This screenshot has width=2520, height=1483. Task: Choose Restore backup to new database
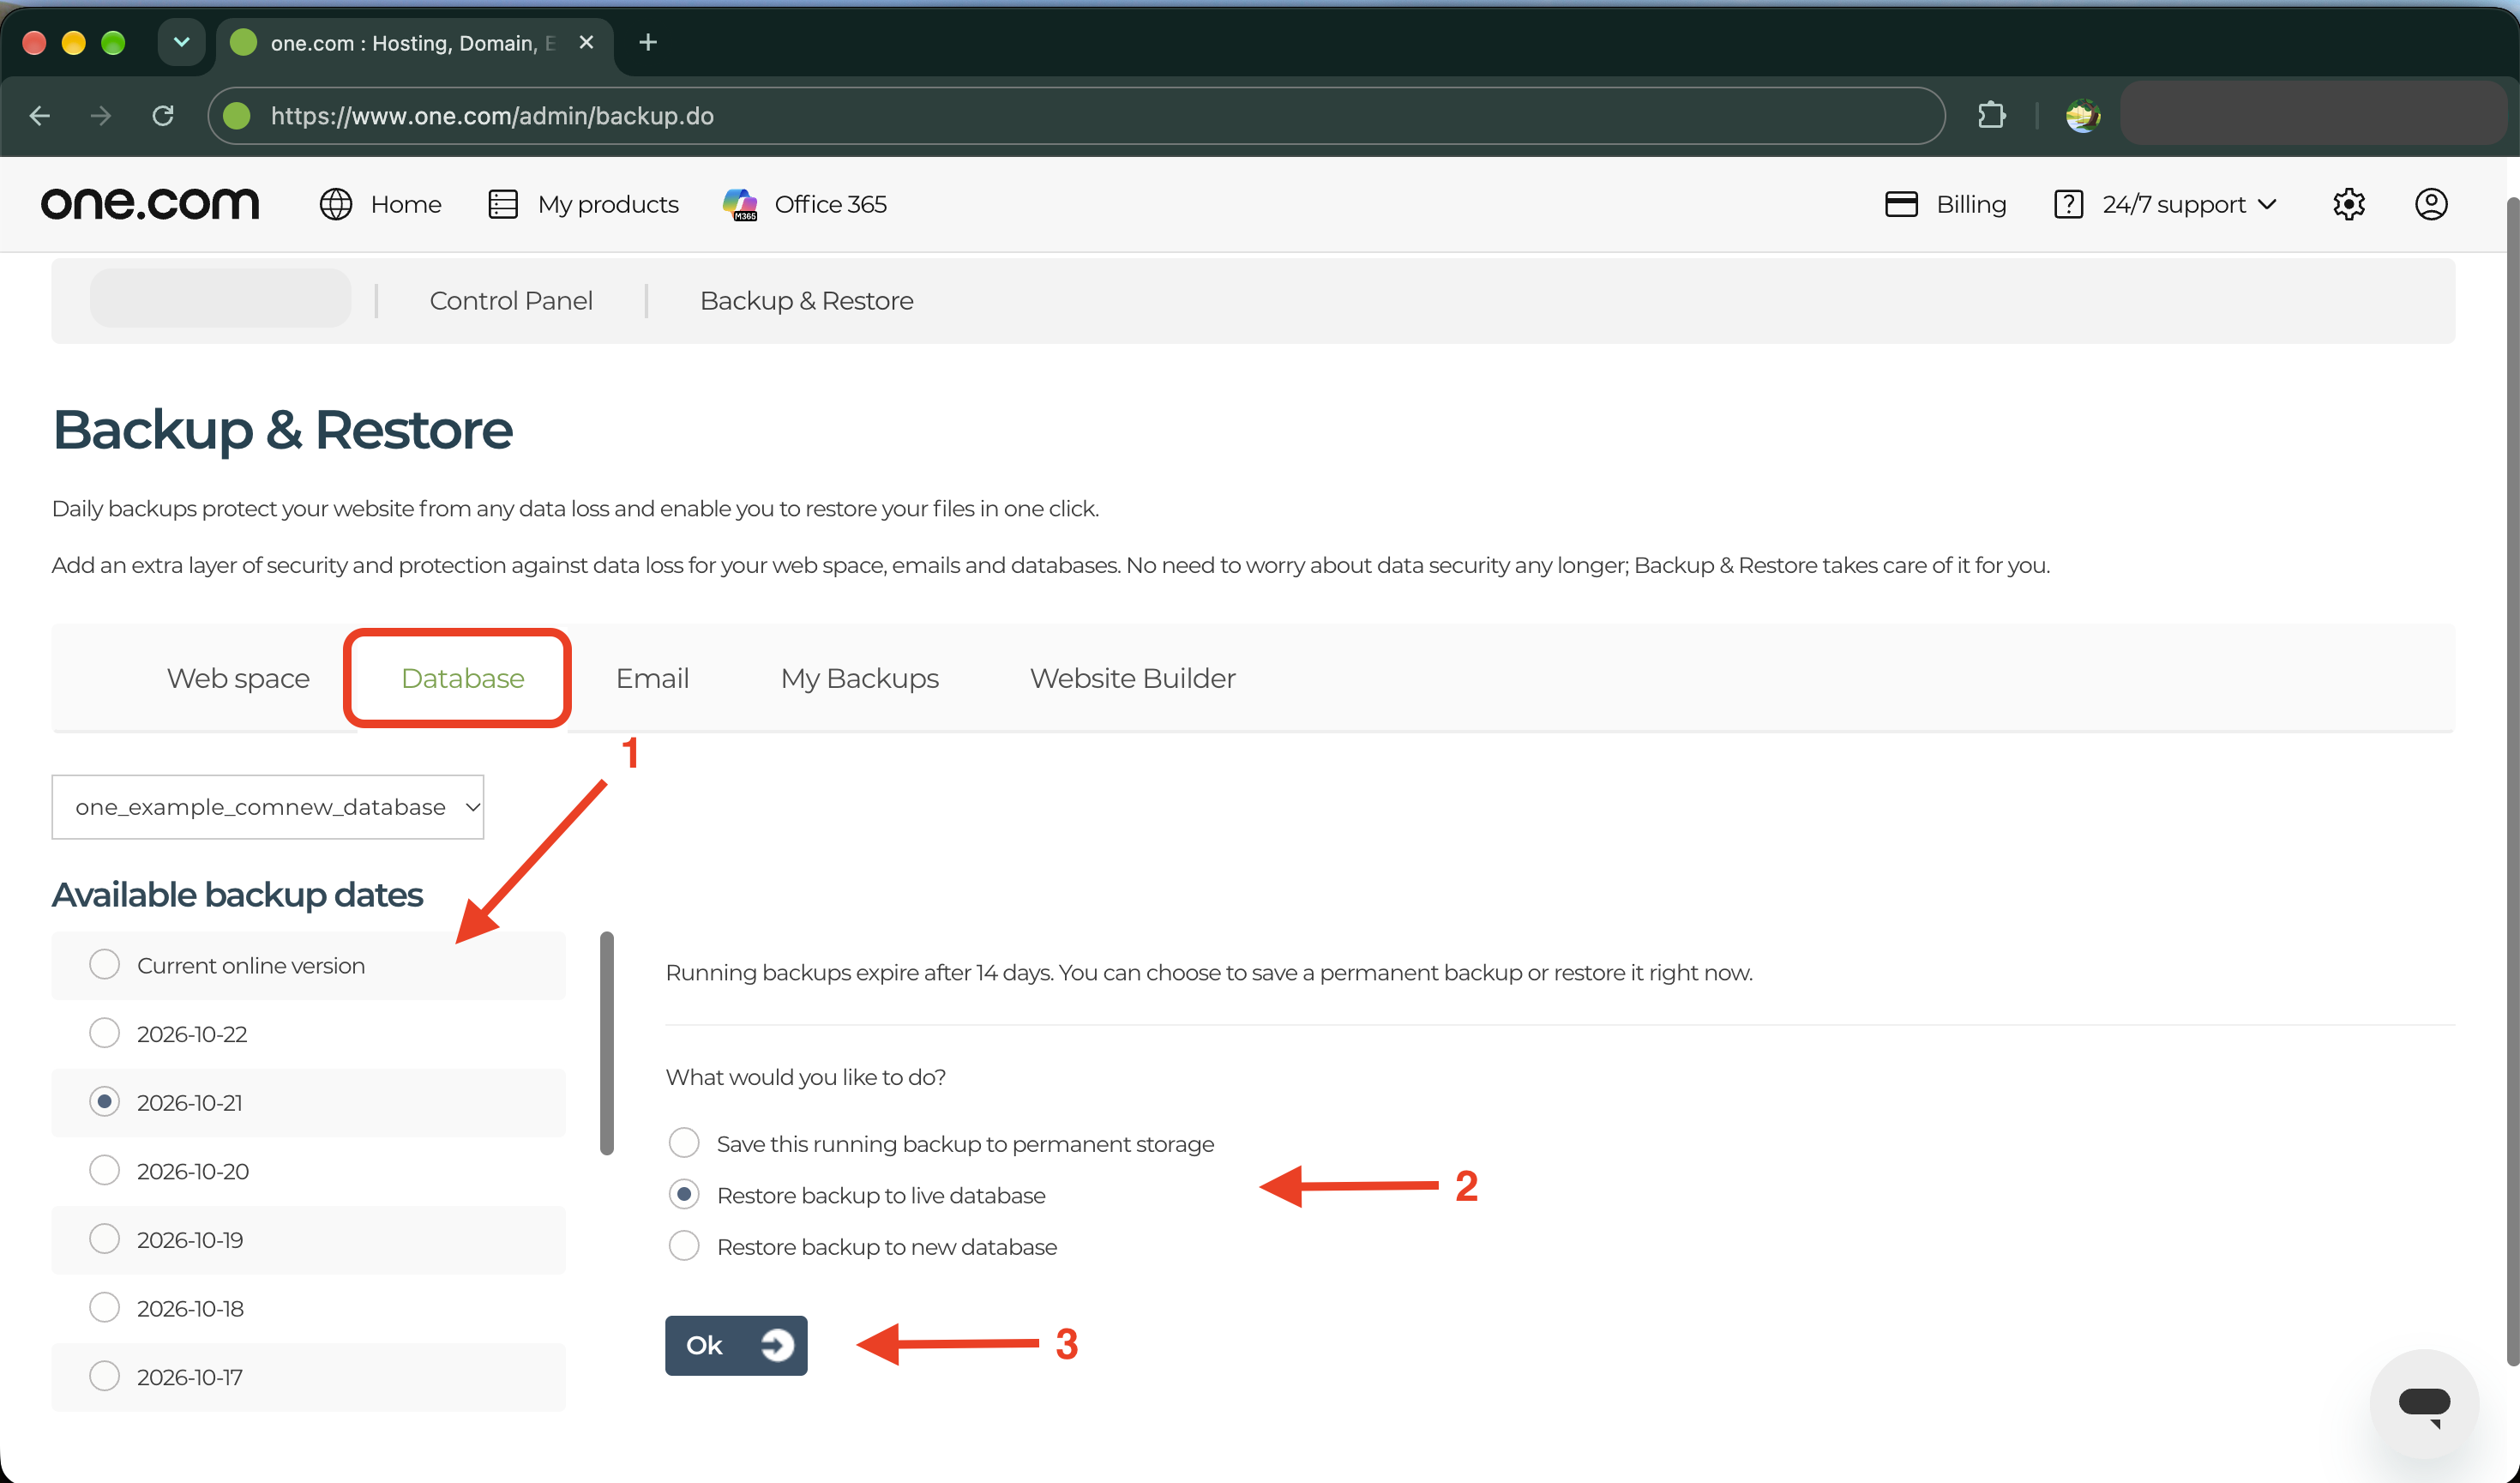[684, 1246]
